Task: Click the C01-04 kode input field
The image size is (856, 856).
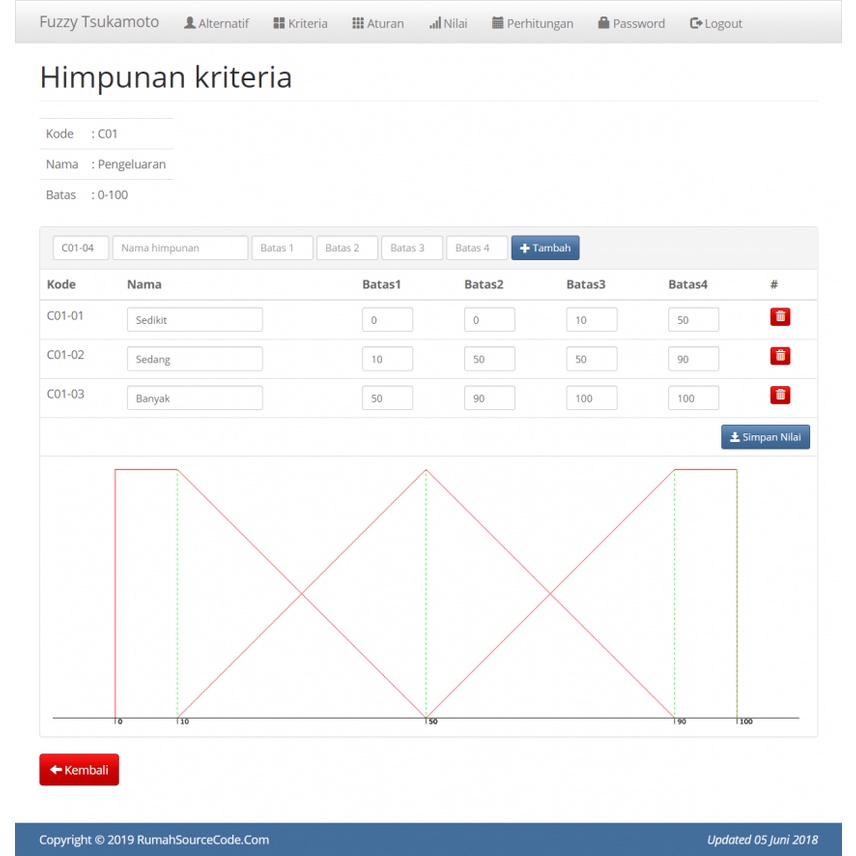Action: coord(80,247)
